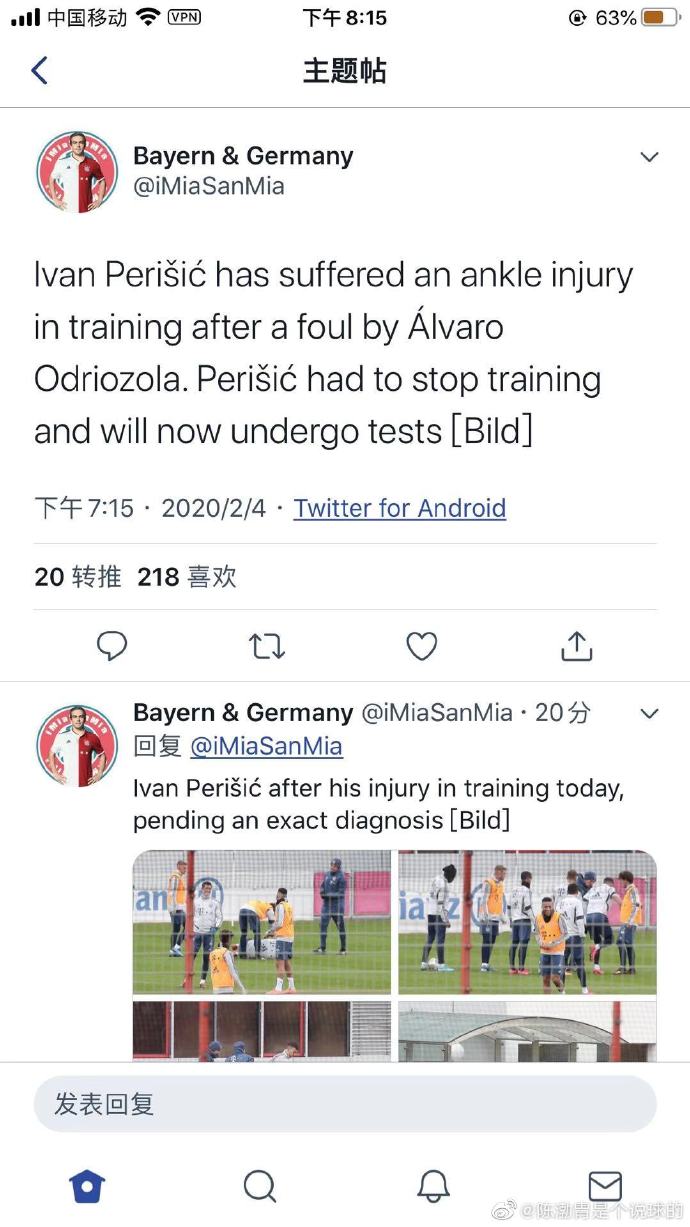Image resolution: width=690 pixels, height=1227 pixels.
Task: Open the Twitter for Android link
Action: coord(399,508)
